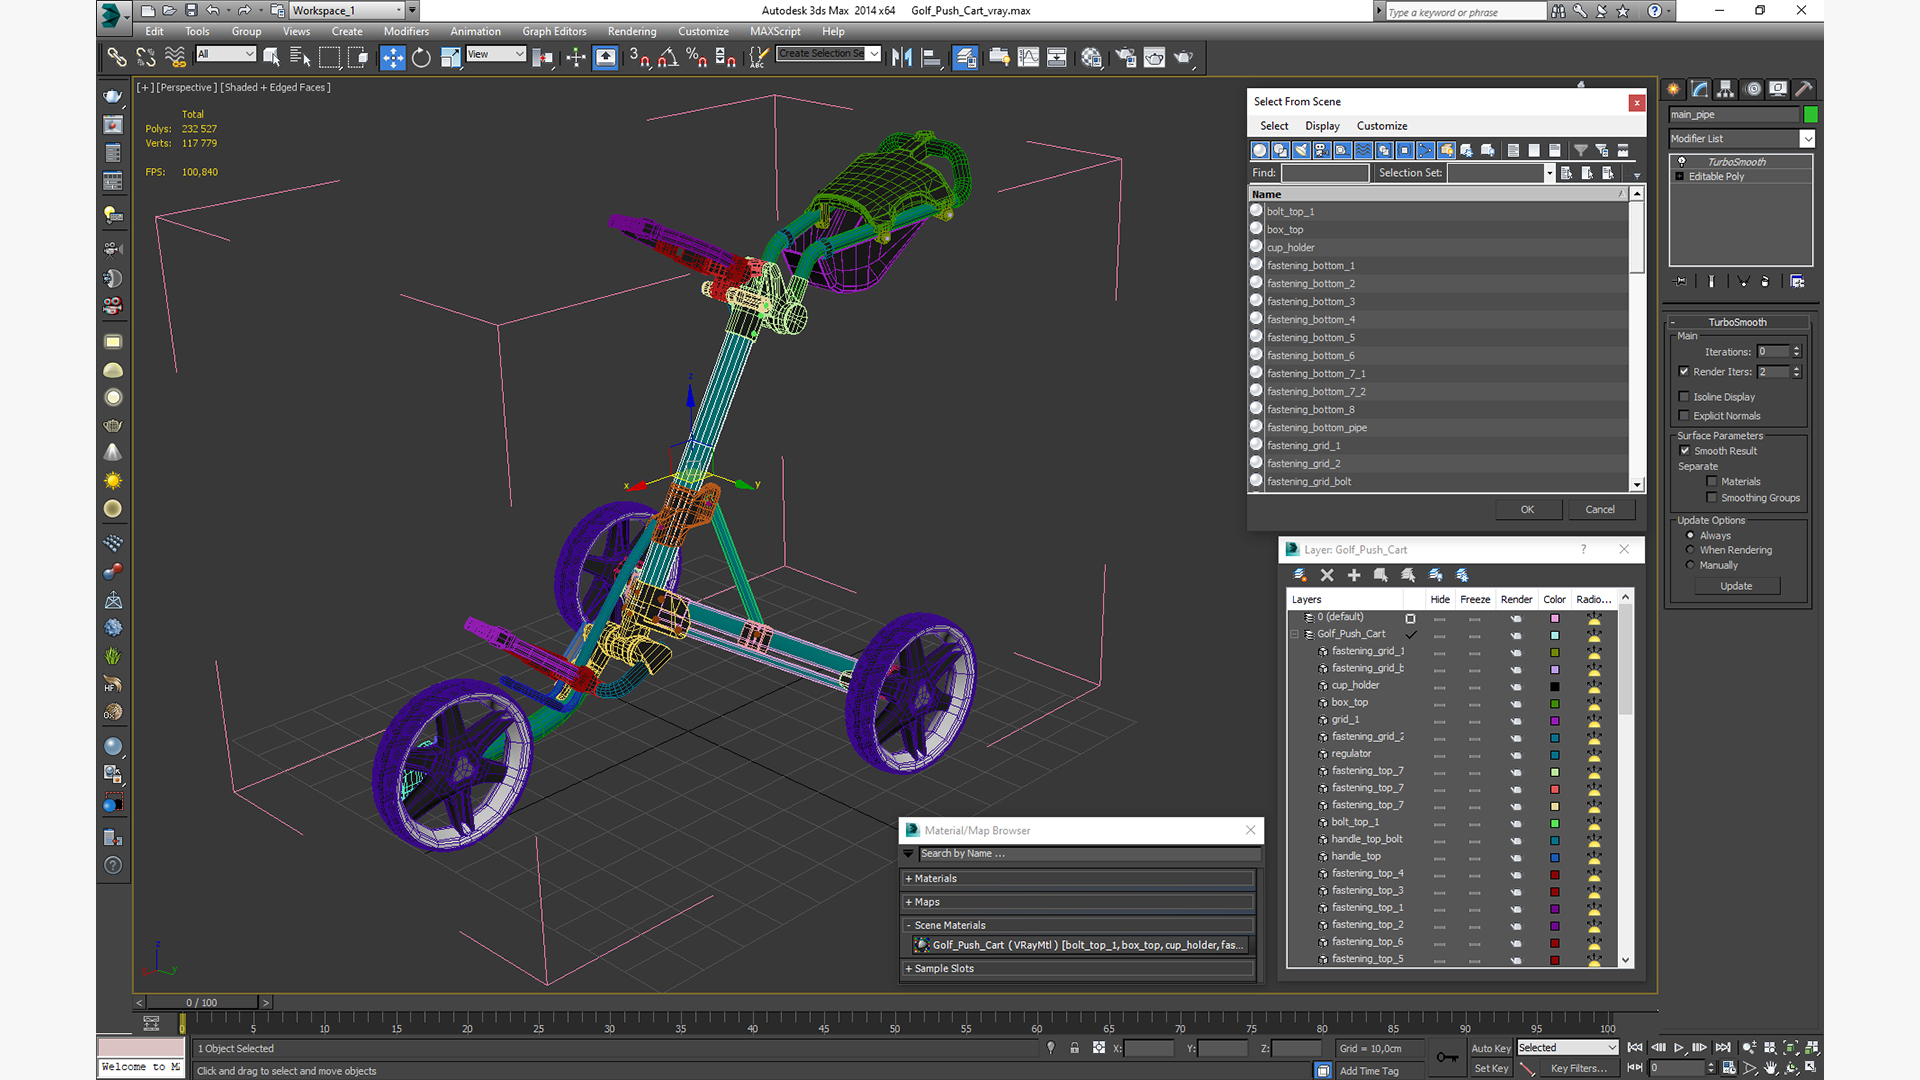Image resolution: width=1920 pixels, height=1080 pixels.
Task: Open the MAXScript menu
Action: [x=775, y=31]
